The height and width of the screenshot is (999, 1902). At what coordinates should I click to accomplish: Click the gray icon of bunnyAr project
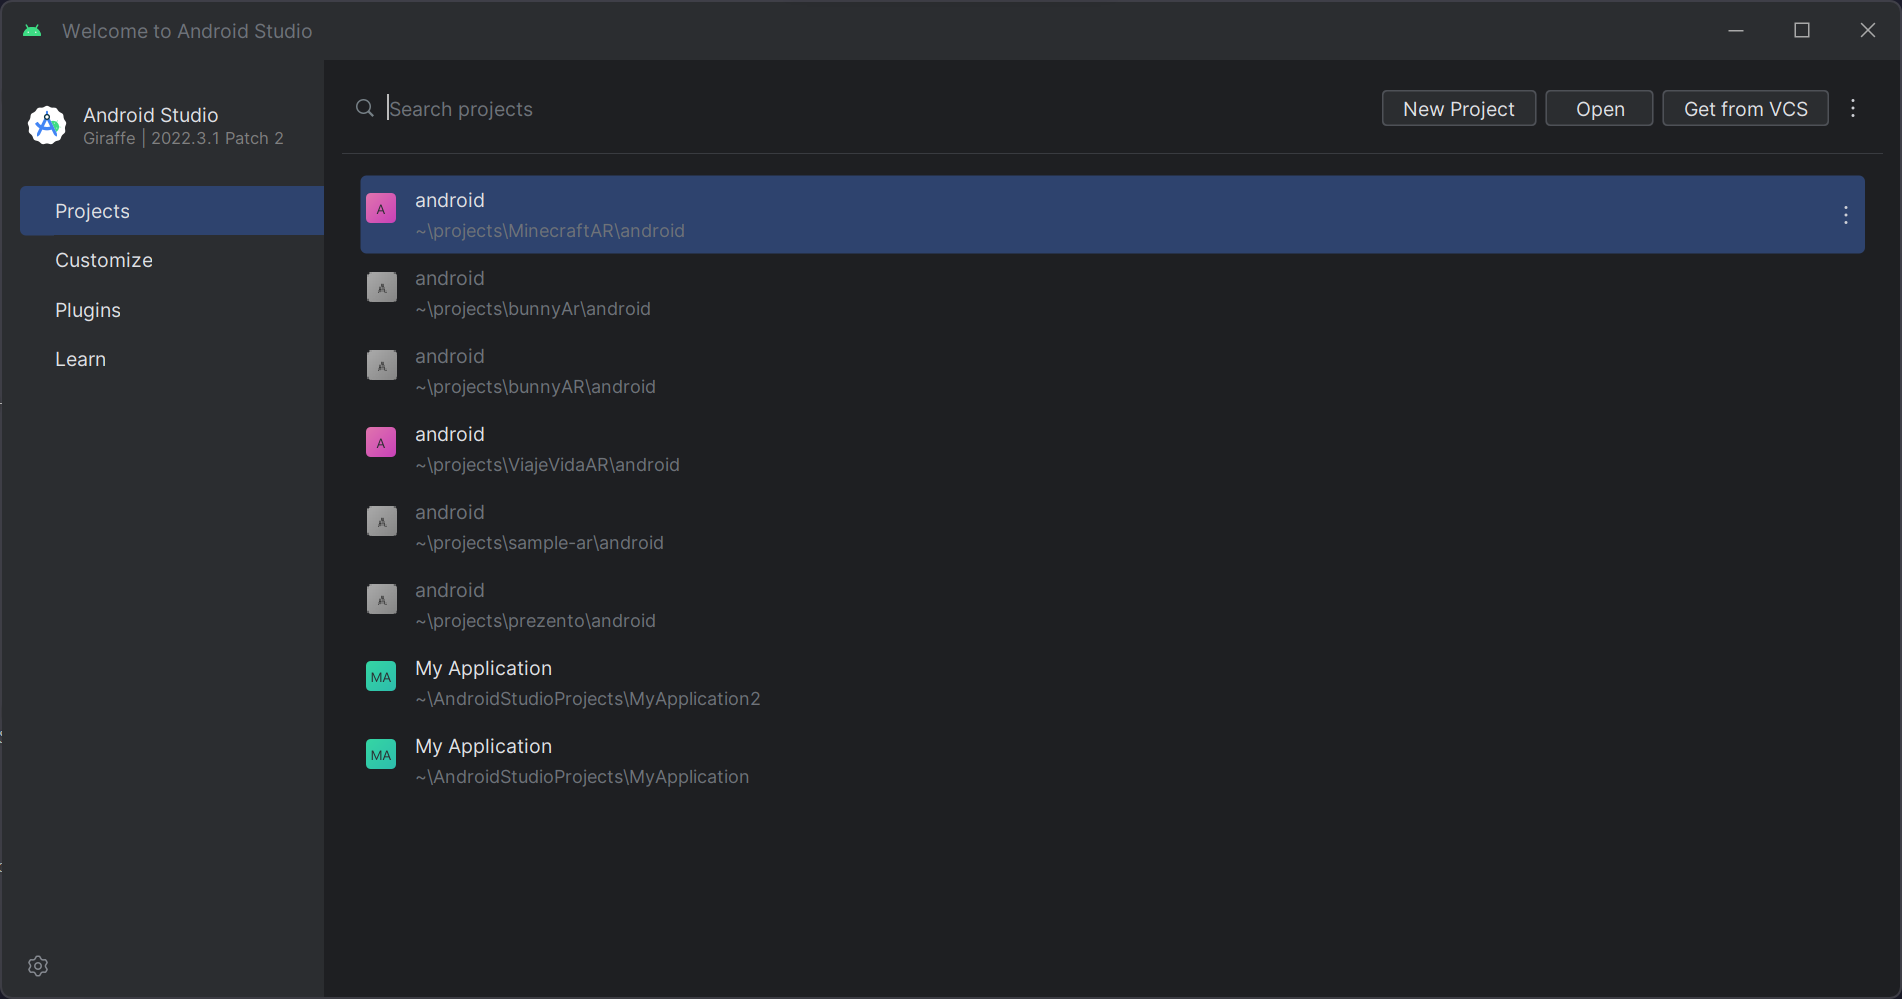(x=381, y=287)
